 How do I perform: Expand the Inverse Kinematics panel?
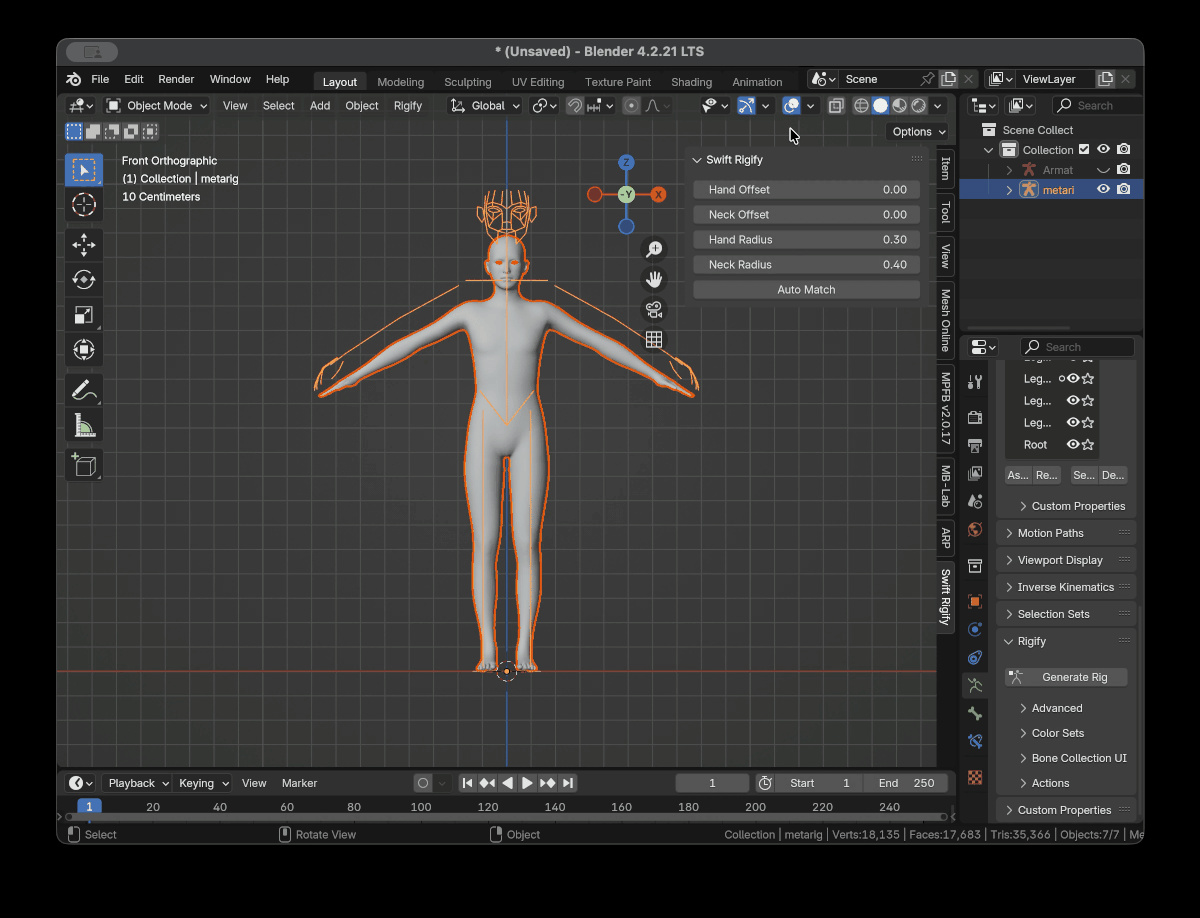point(1066,587)
